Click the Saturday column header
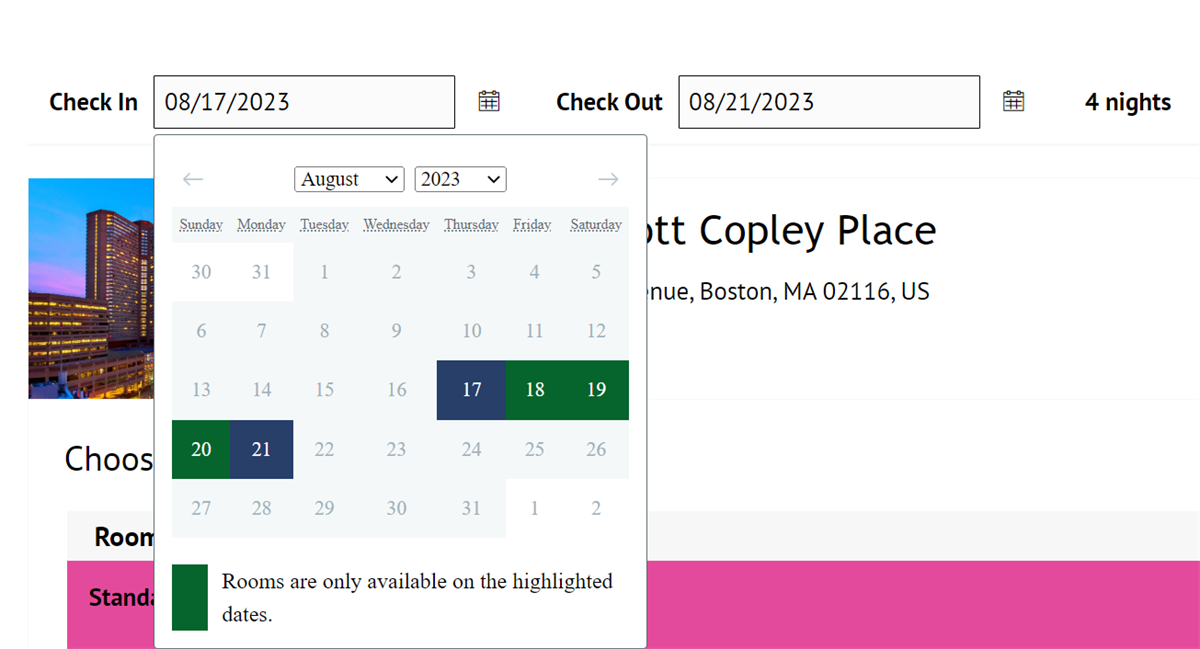Screen dimensions: 1200x649 596,225
